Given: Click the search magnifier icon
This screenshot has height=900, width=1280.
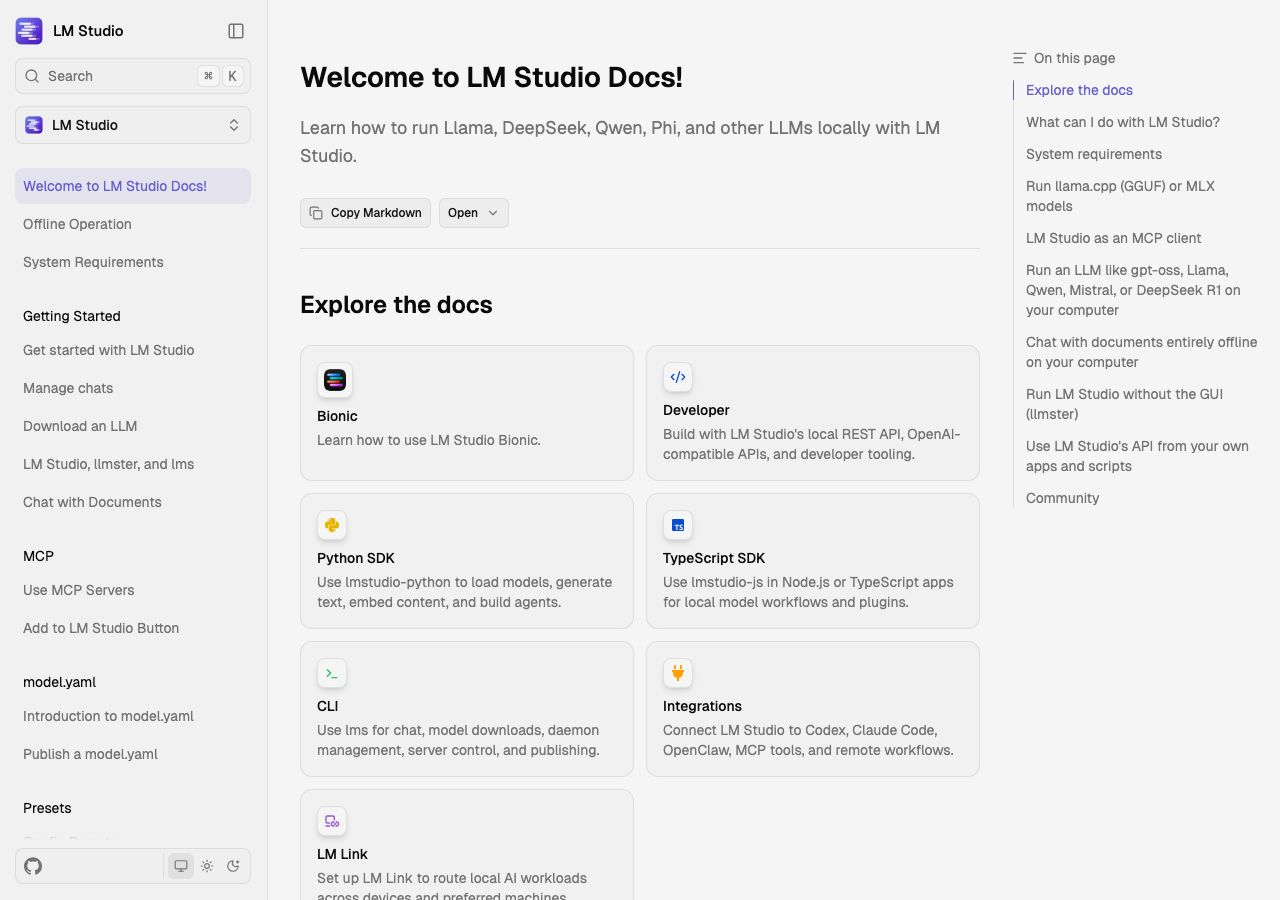Looking at the screenshot, I should pos(33,76).
